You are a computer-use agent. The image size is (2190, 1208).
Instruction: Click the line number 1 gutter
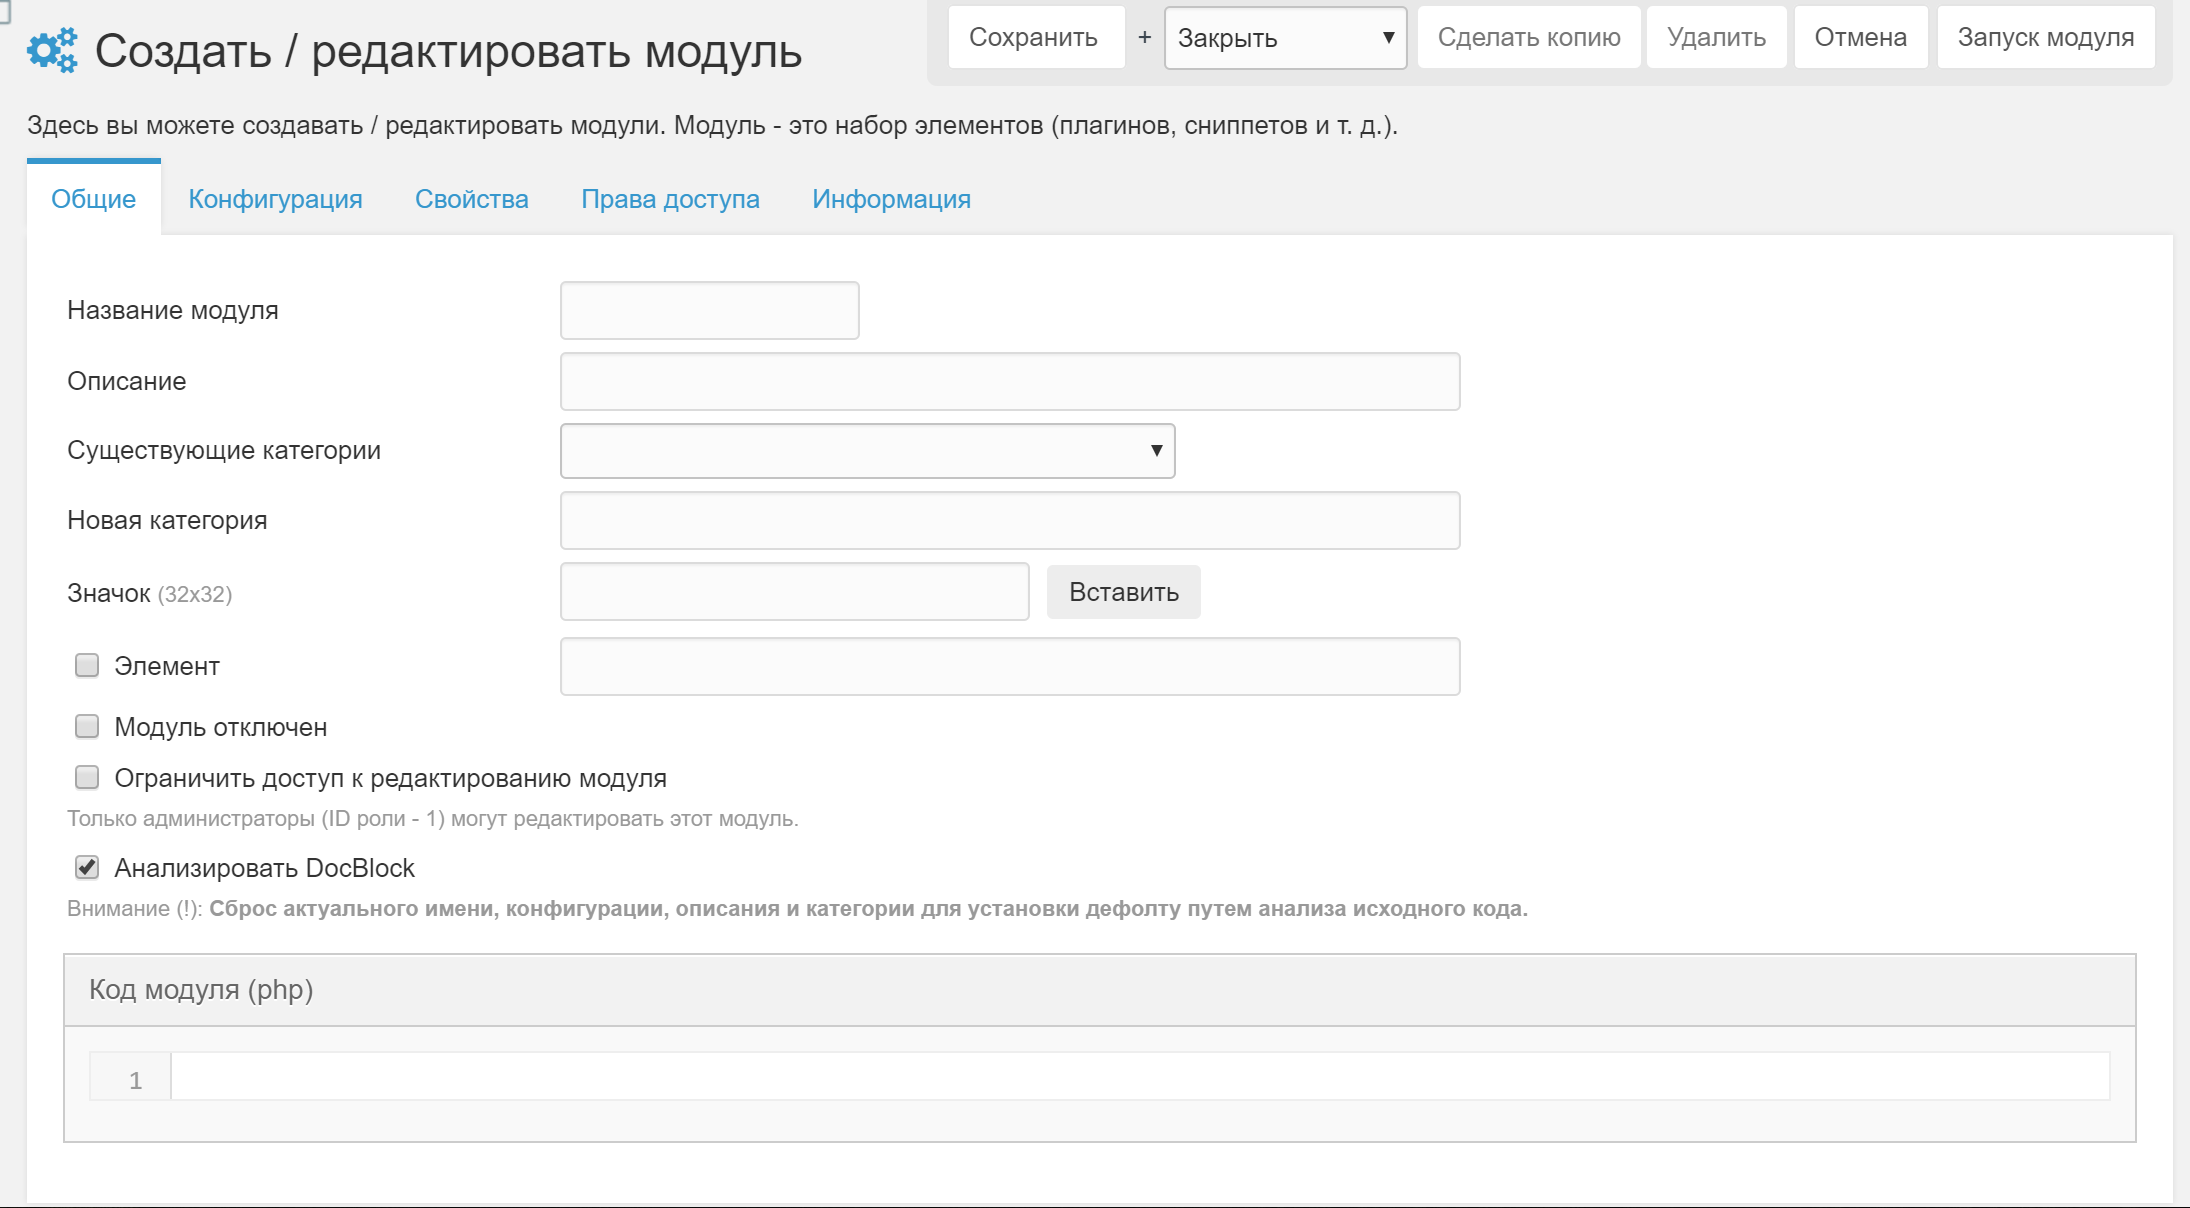point(131,1077)
